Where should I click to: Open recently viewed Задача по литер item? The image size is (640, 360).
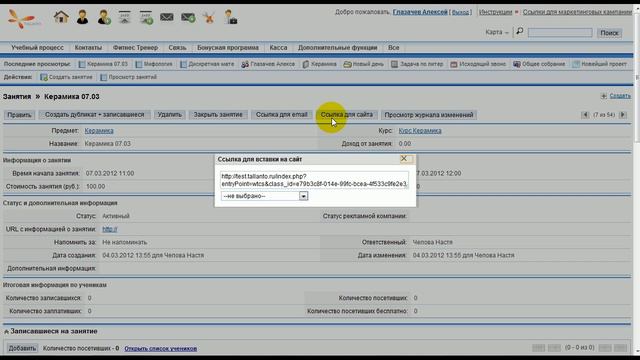click(417, 64)
